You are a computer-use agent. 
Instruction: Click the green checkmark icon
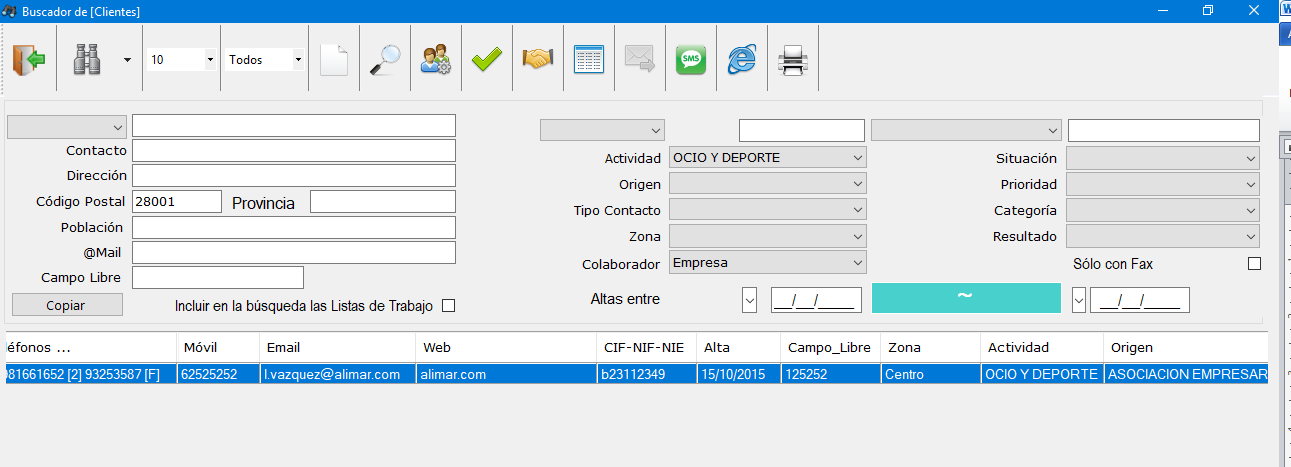point(487,60)
